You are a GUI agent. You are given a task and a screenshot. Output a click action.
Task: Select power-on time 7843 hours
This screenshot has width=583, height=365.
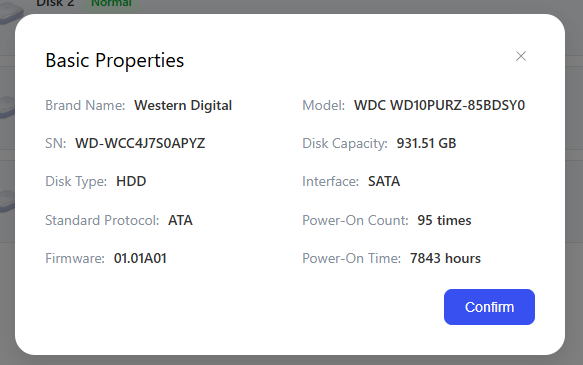[445, 258]
